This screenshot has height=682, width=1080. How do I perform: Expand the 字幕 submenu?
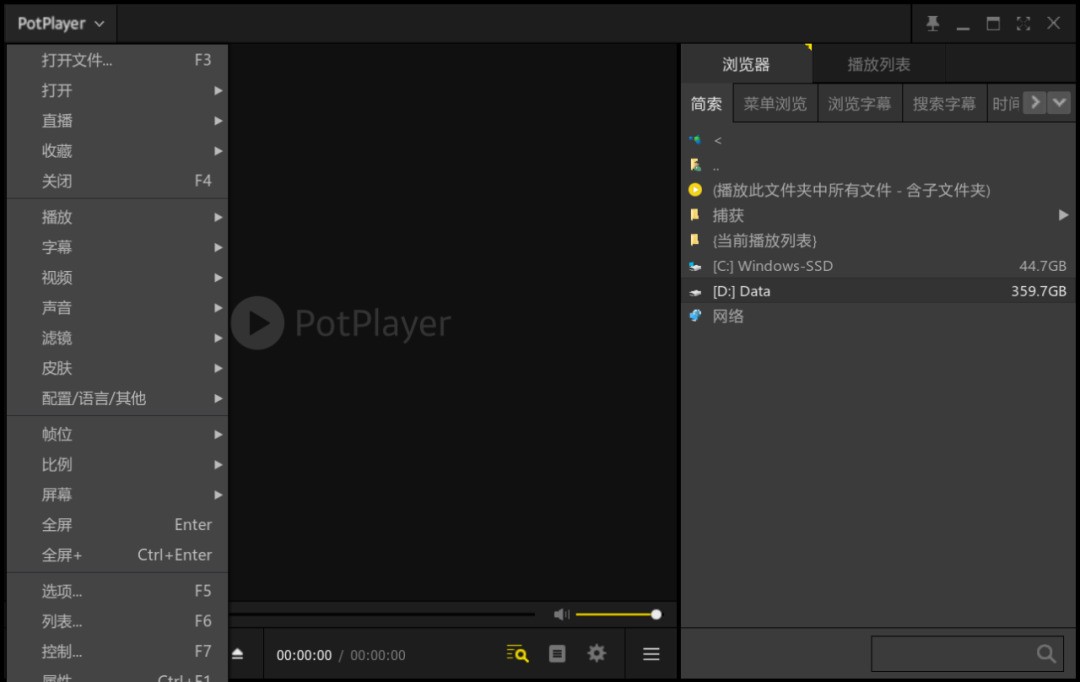[x=118, y=247]
